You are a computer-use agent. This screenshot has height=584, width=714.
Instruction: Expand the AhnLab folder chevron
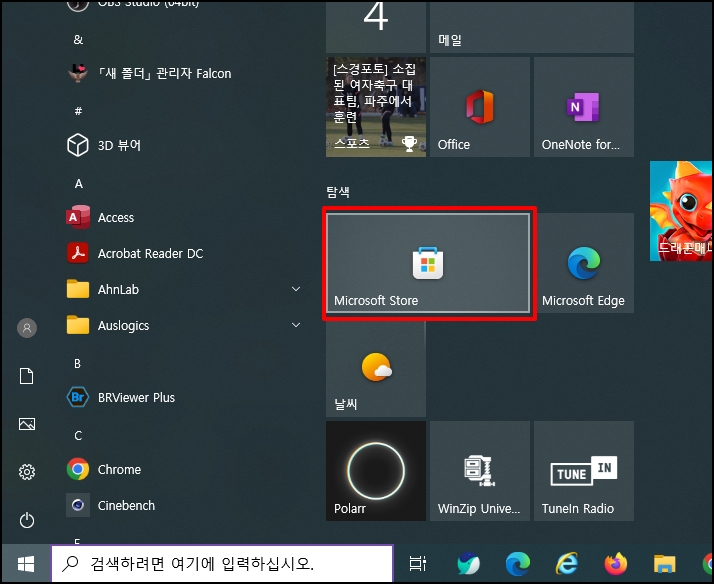[296, 289]
